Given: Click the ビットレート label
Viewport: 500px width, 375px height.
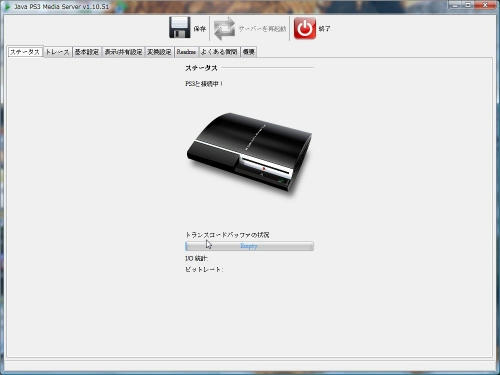Looking at the screenshot, I should click(x=204, y=269).
